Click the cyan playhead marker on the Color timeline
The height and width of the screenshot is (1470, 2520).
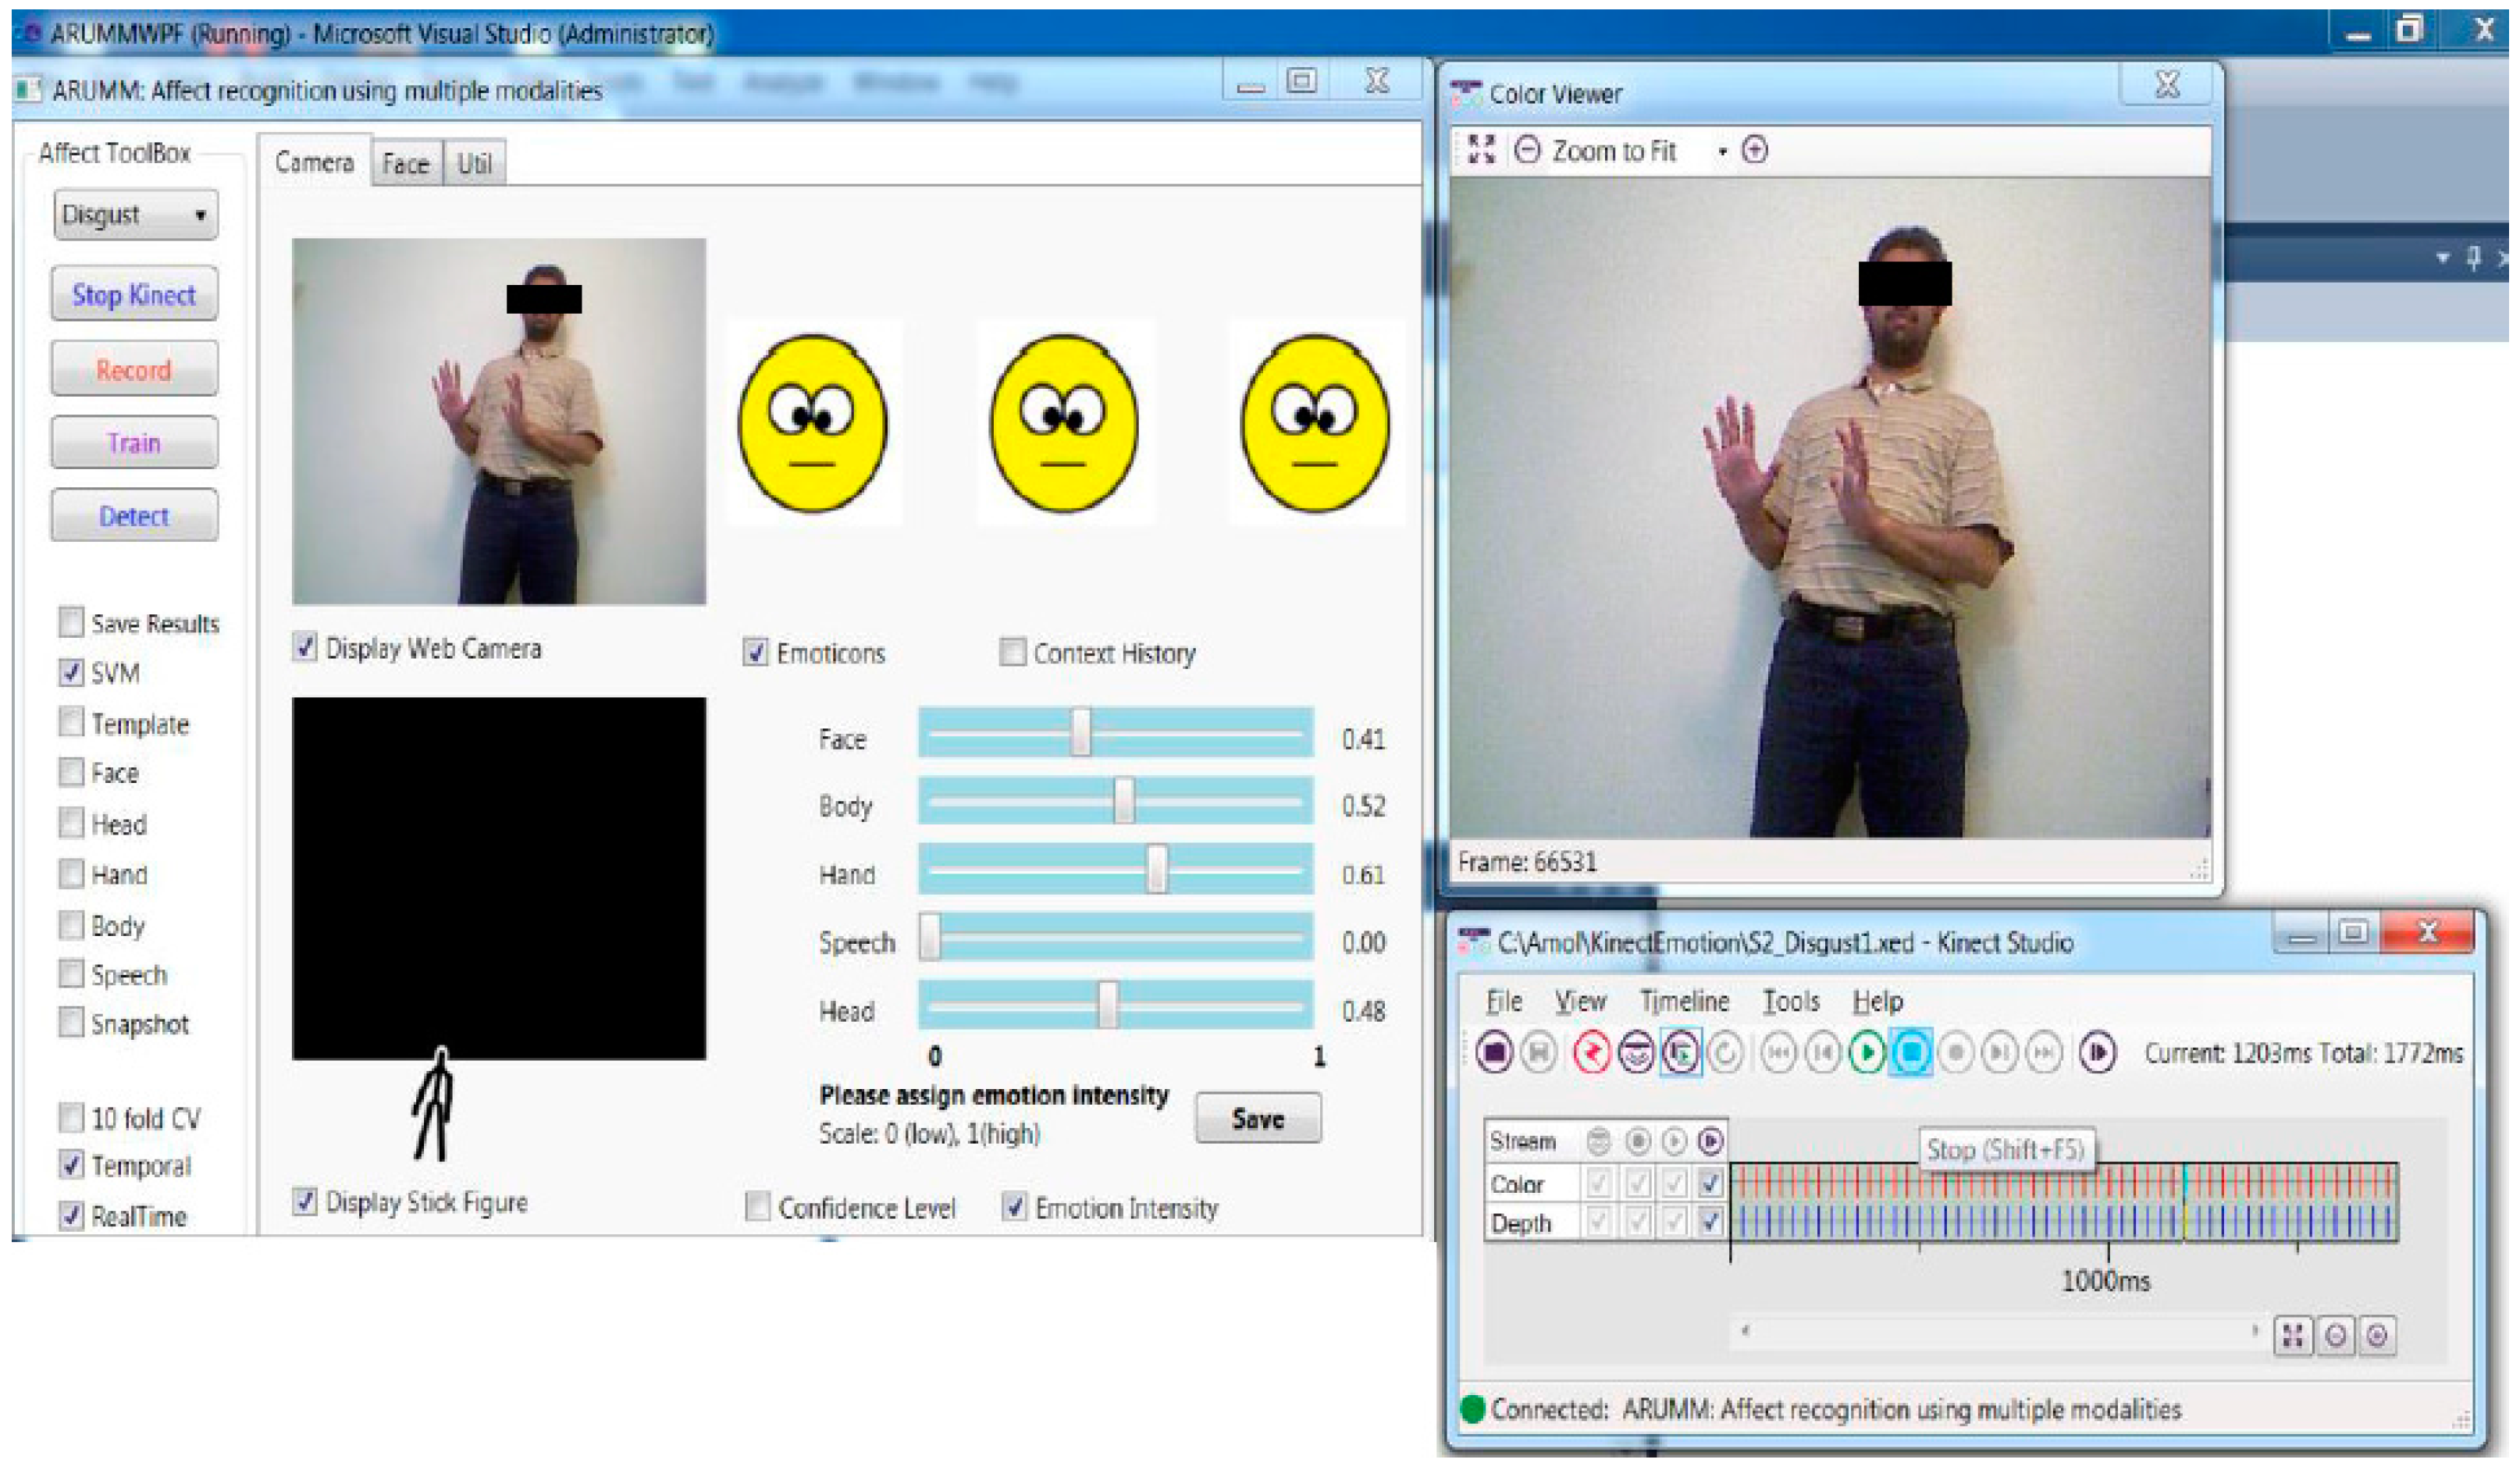click(2184, 1183)
